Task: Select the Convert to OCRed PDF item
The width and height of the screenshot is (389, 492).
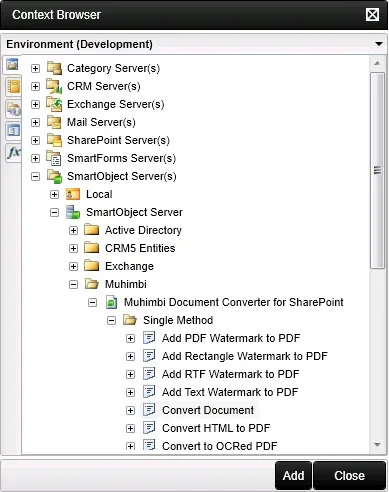Action: (219, 446)
